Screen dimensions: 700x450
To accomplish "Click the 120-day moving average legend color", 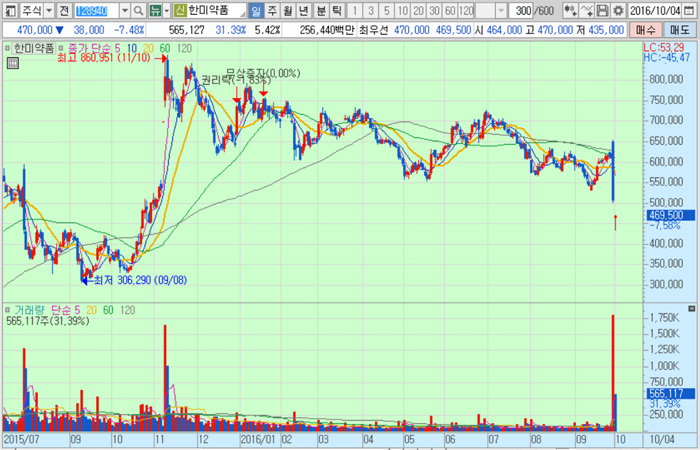I will click(184, 48).
